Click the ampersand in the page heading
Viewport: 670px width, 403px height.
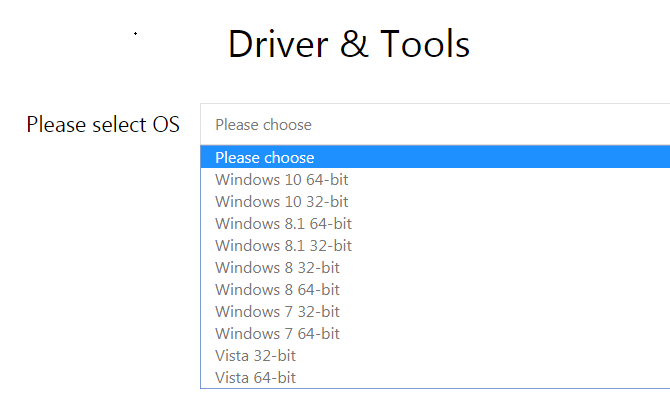point(351,44)
